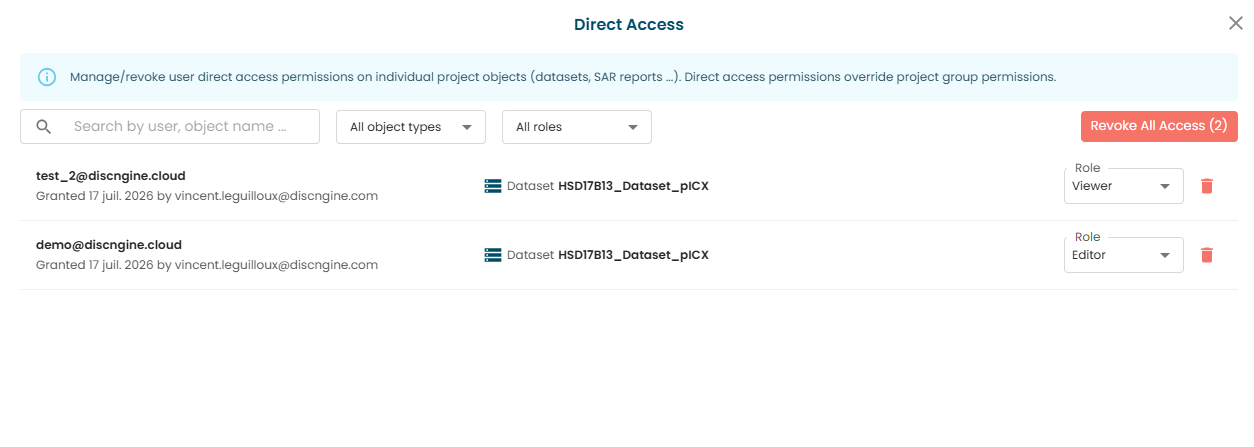Click granted date text under demo
Viewport: 1254px width, 447px height.
pyautogui.click(x=207, y=265)
